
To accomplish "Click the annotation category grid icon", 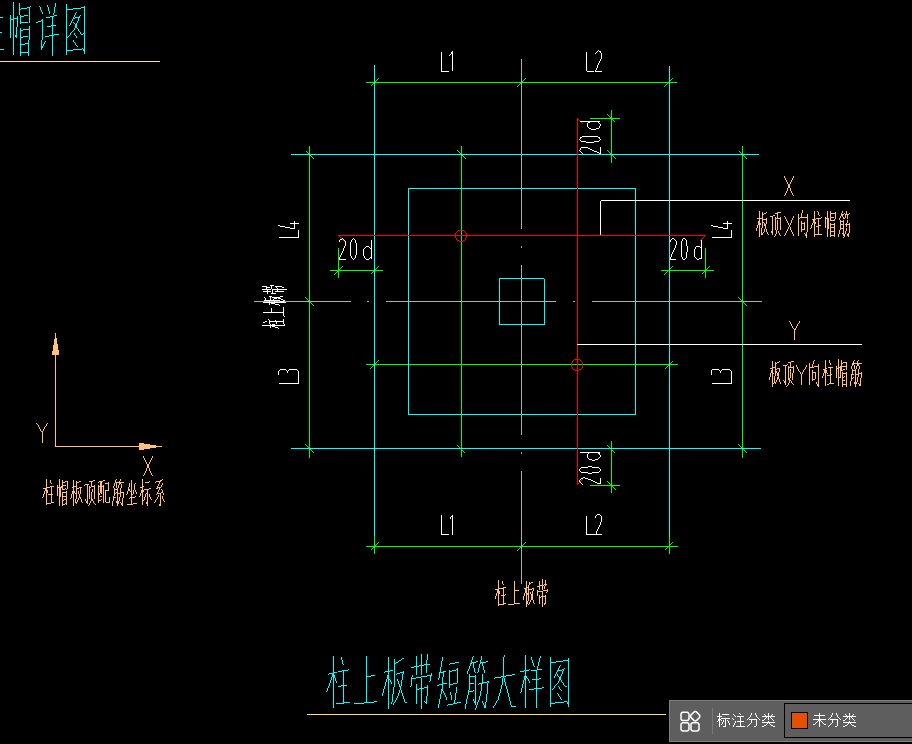I will (x=690, y=721).
